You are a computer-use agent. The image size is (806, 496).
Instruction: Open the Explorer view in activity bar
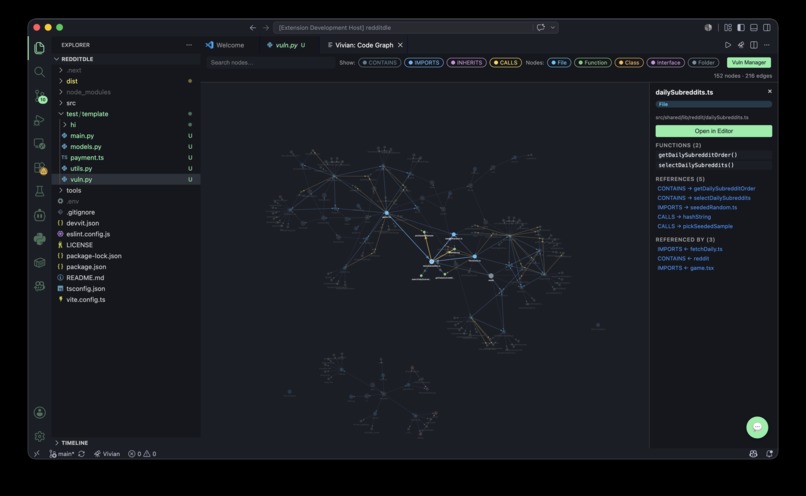pos(39,48)
